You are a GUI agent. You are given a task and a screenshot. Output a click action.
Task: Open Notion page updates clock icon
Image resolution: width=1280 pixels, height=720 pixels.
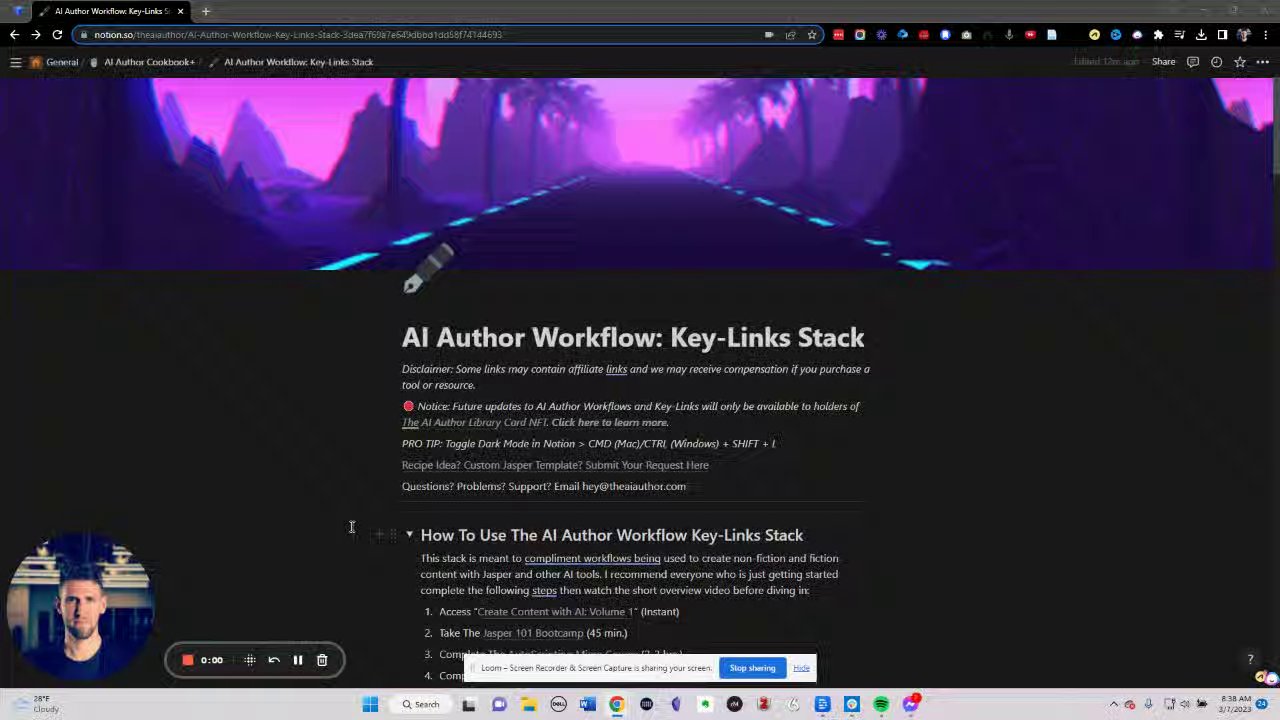pos(1216,62)
